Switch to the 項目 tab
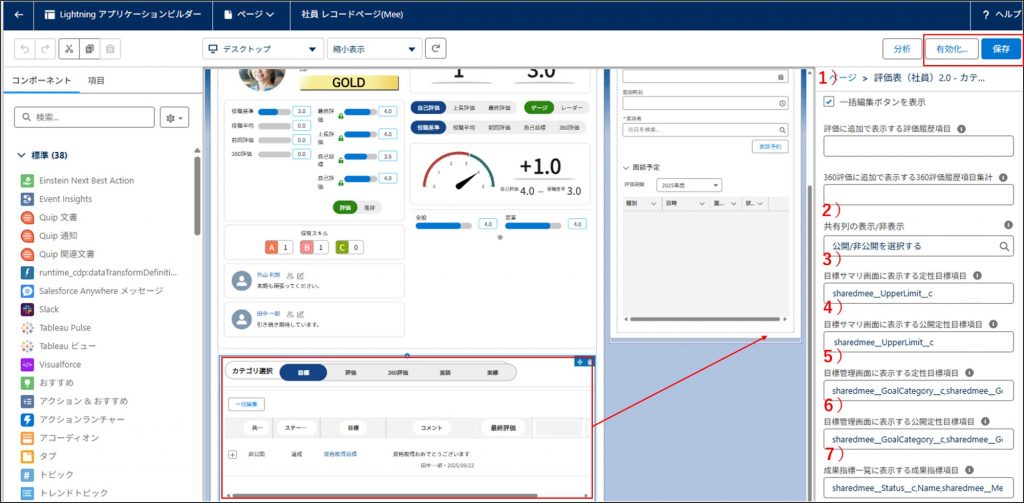 point(96,80)
